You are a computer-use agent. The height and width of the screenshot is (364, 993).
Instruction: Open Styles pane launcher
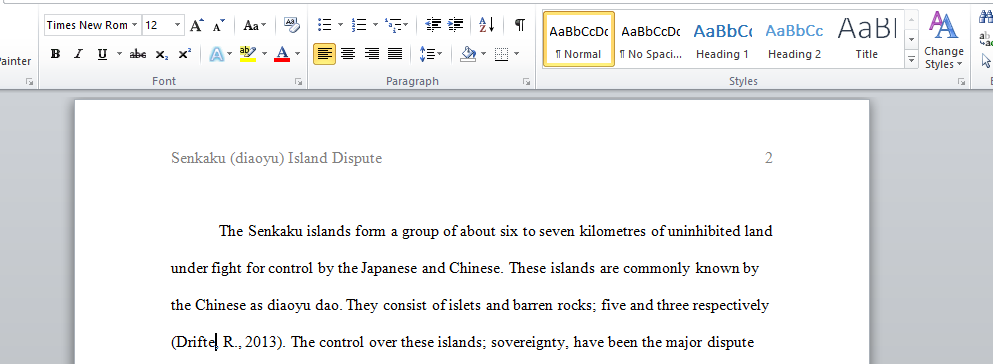(x=961, y=82)
